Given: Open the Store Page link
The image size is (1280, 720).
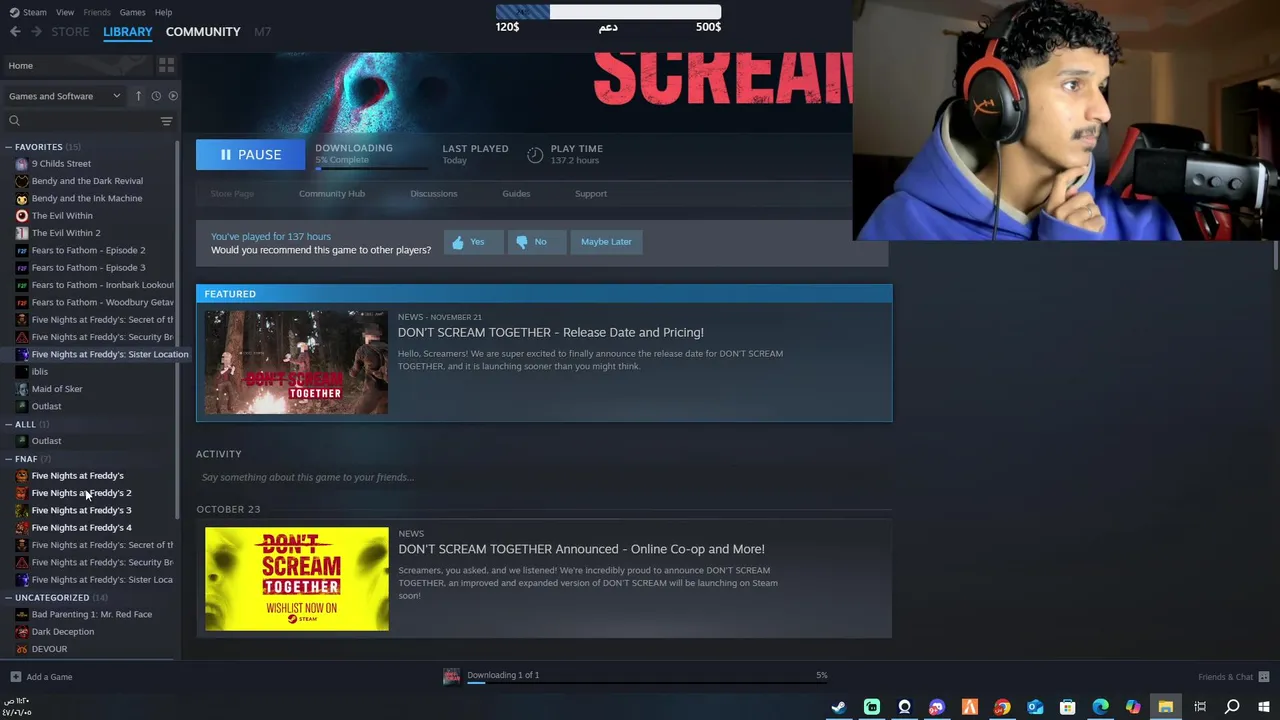Looking at the screenshot, I should (x=232, y=194).
